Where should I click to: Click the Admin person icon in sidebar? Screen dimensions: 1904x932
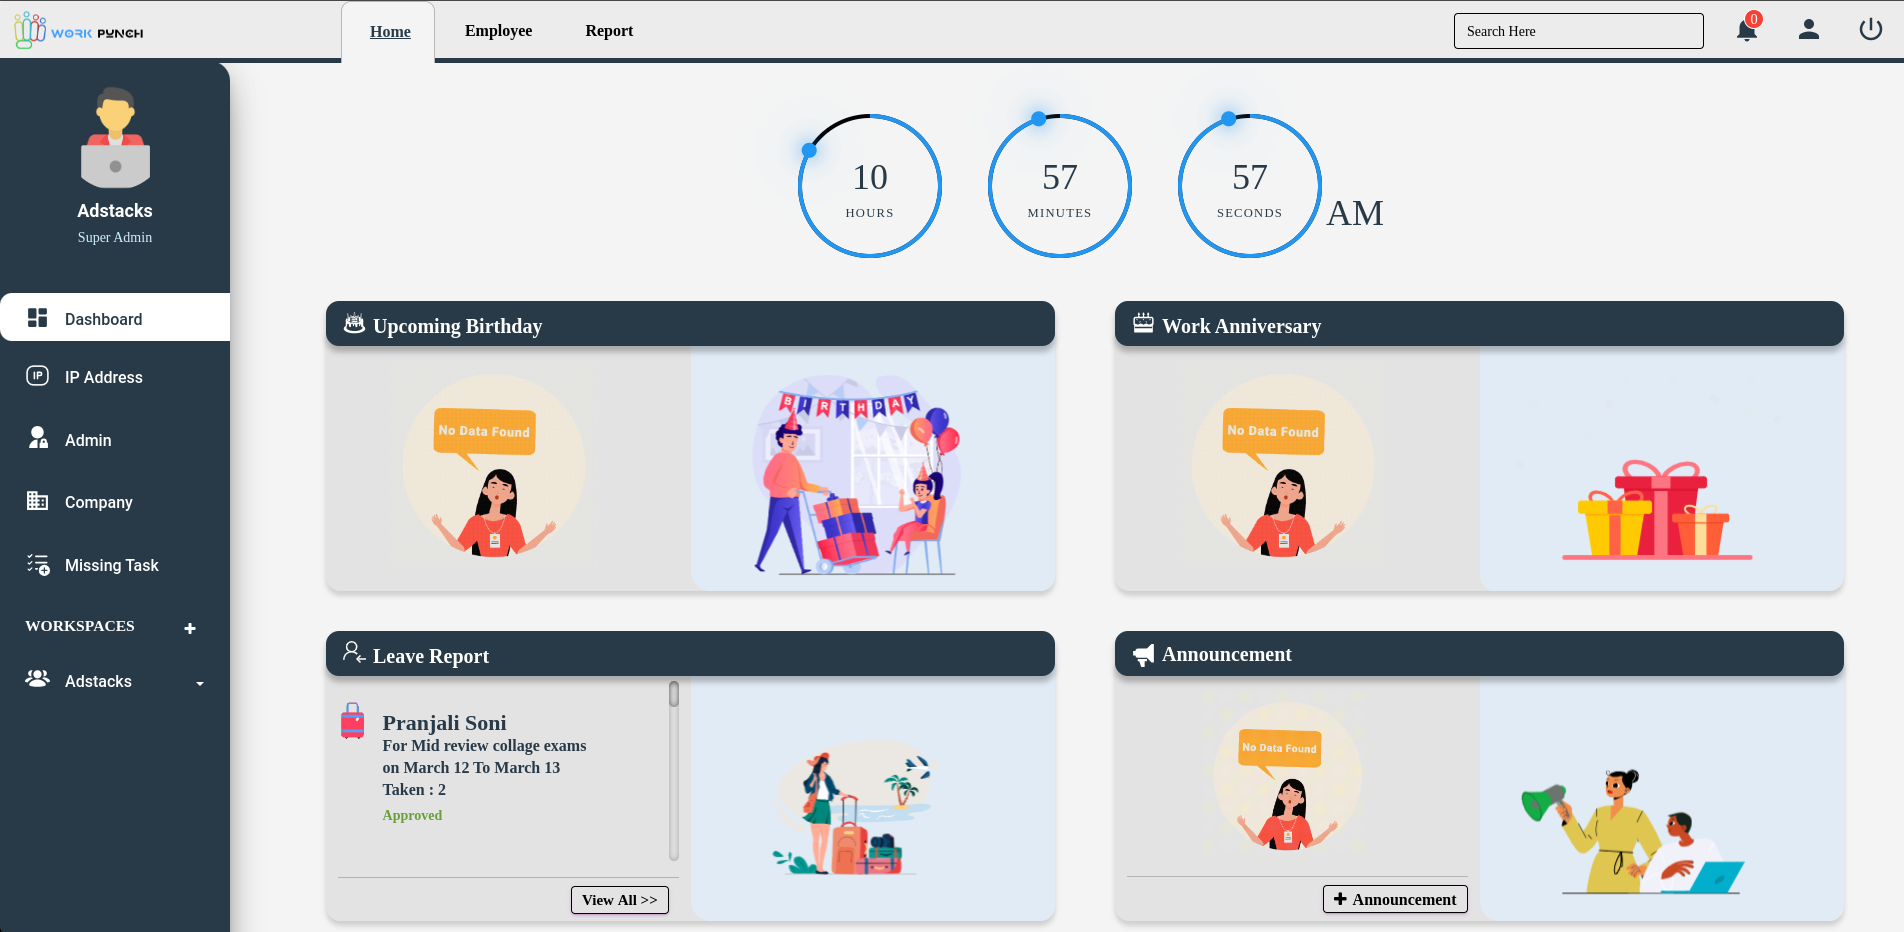(38, 438)
